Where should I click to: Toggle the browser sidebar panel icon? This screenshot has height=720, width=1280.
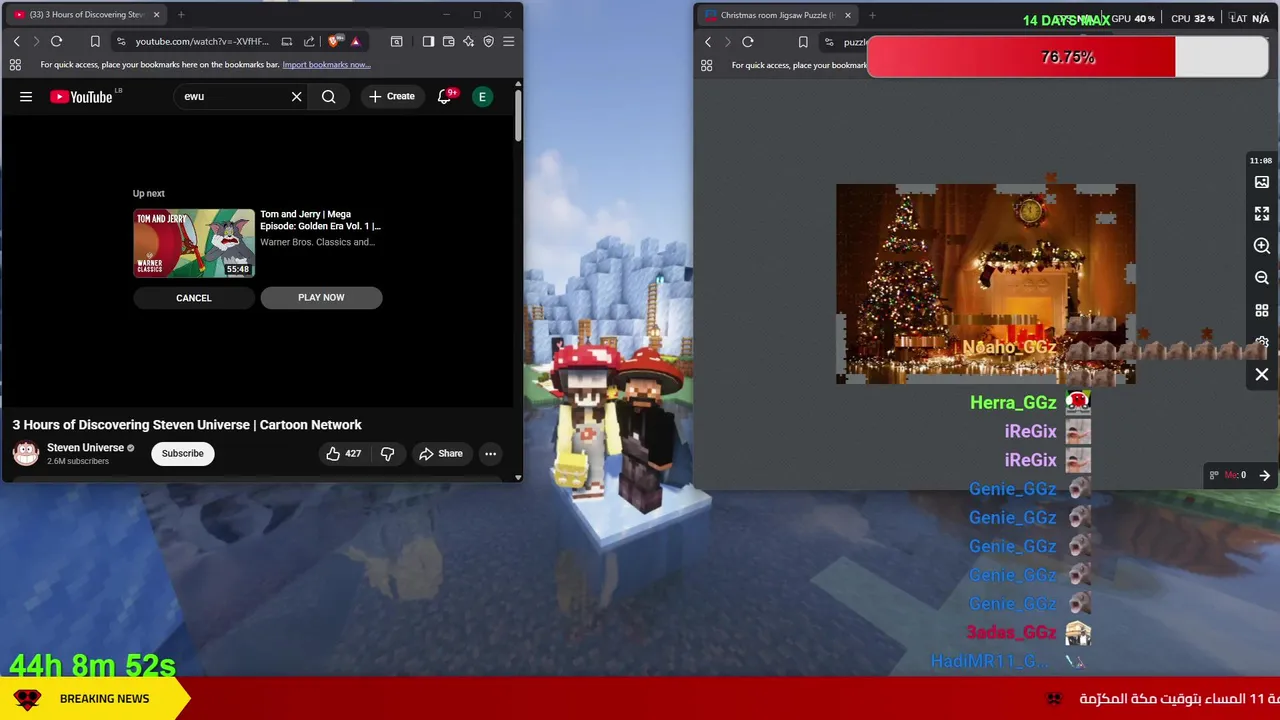pos(428,41)
